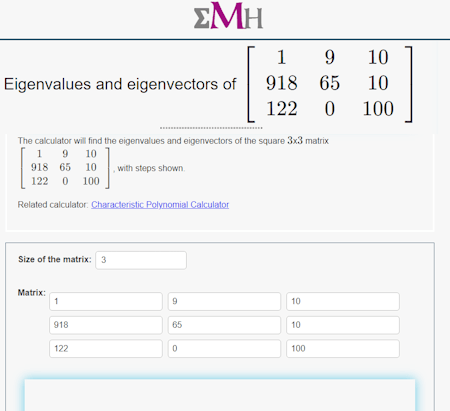Edit the matrix cell containing 918
The height and width of the screenshot is (411, 450).
click(106, 325)
